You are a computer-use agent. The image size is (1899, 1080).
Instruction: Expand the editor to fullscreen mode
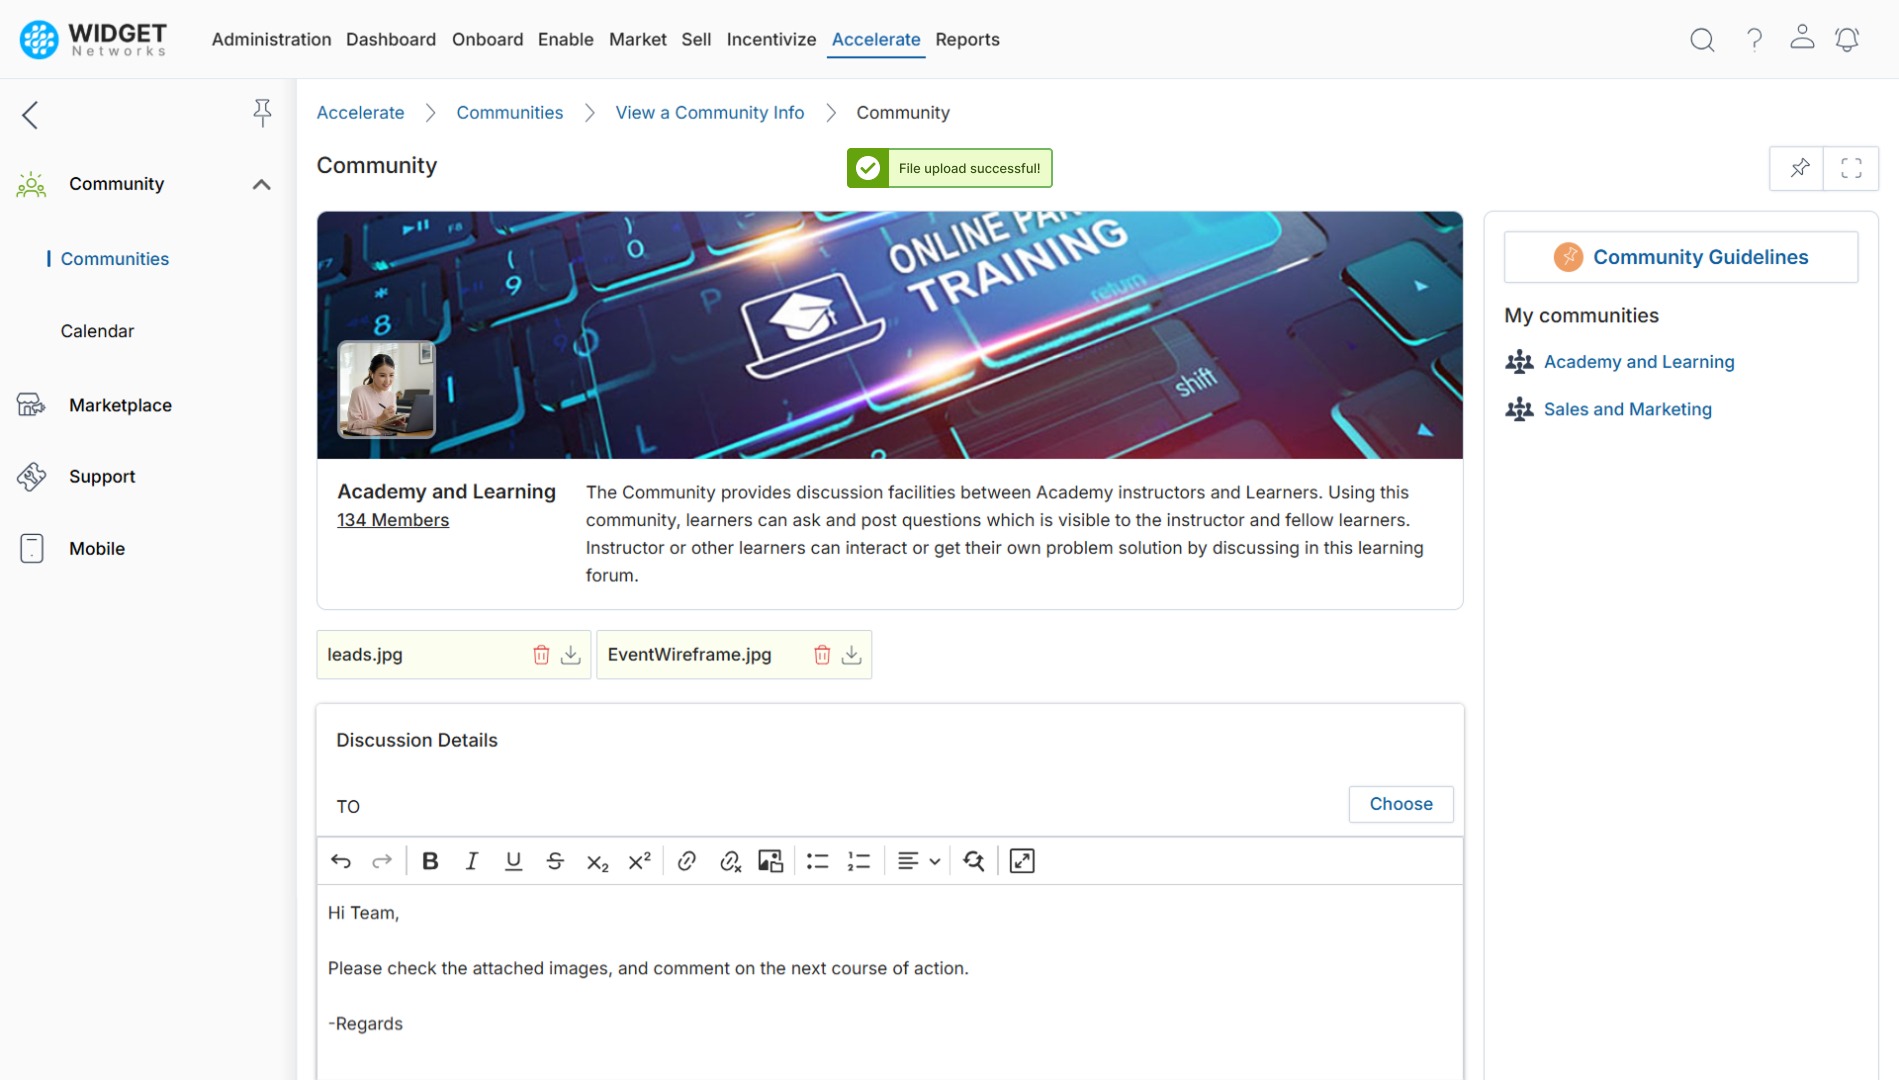coord(1021,861)
